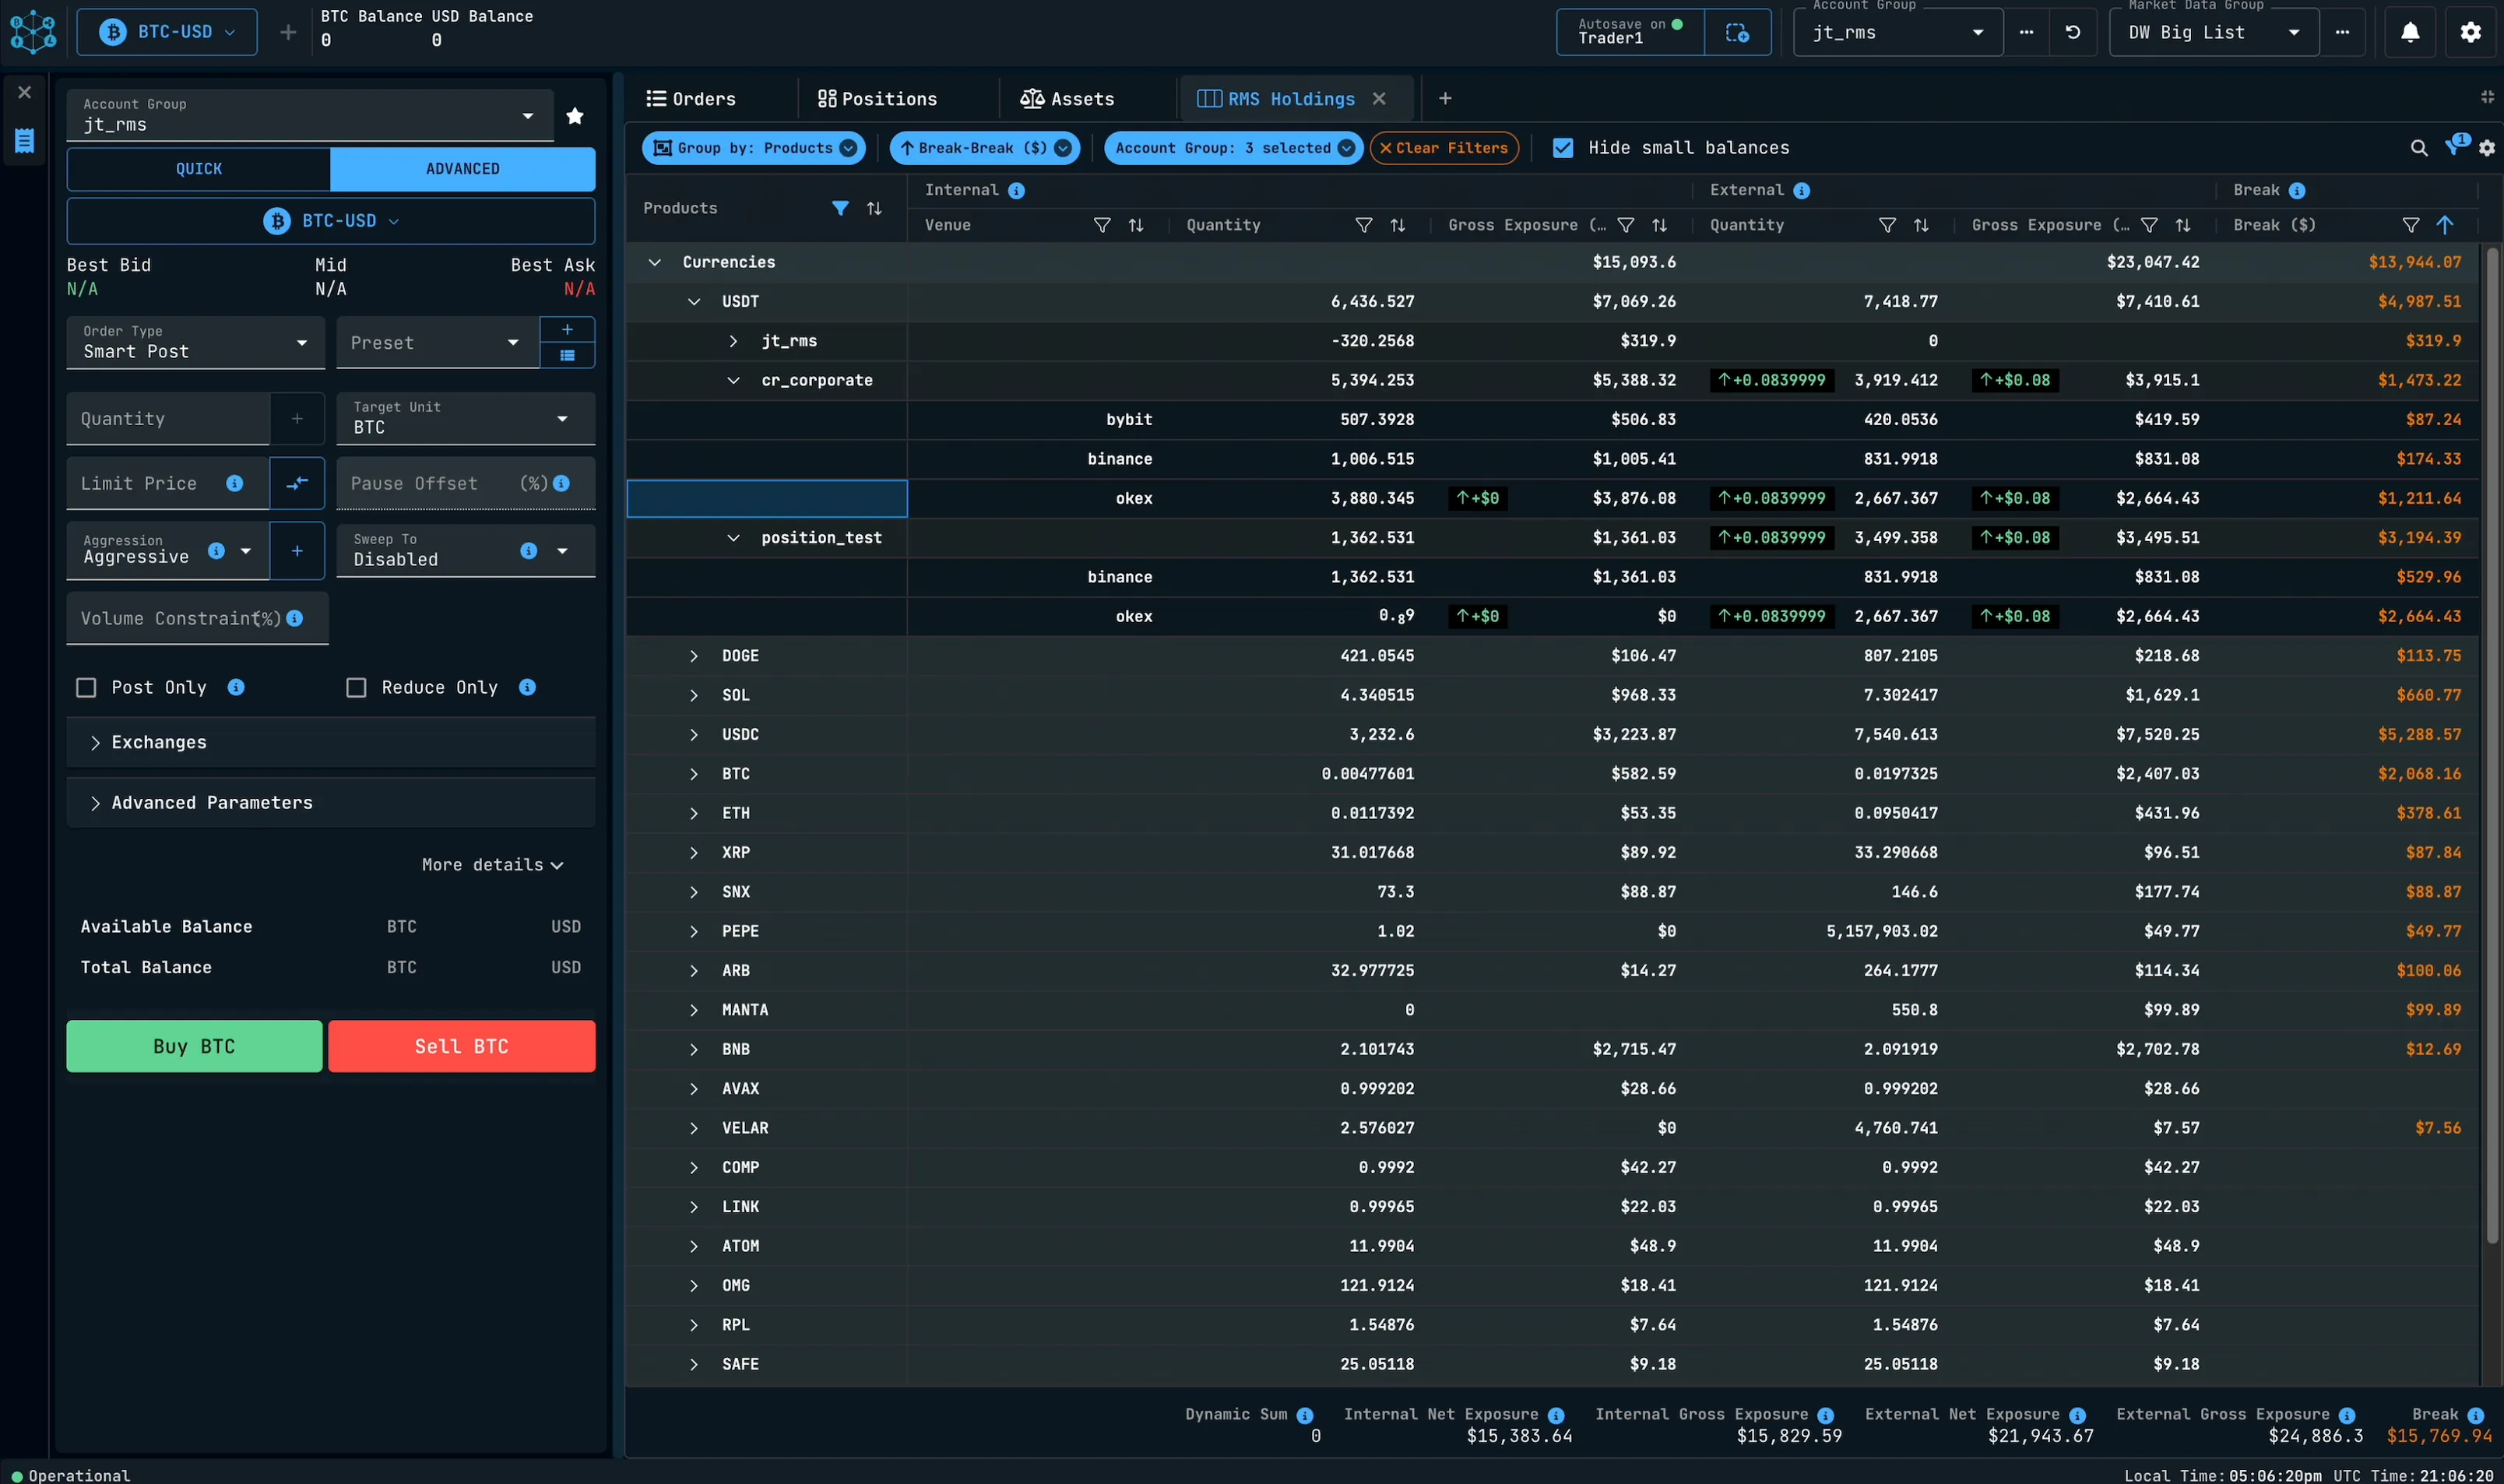Expand Advanced Parameters section
Viewport: 2504px width, 1484px height.
pos(330,803)
